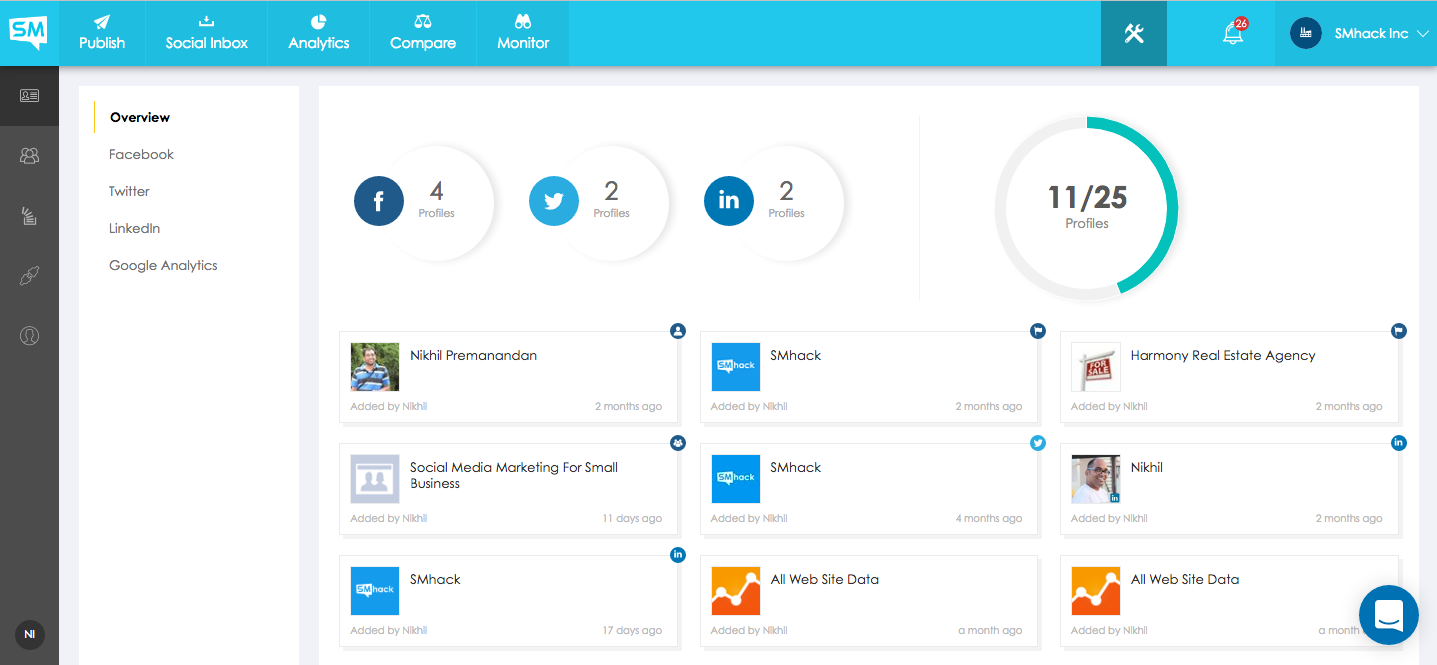
Task: Click the rocket sidebar icon
Action: point(29,276)
